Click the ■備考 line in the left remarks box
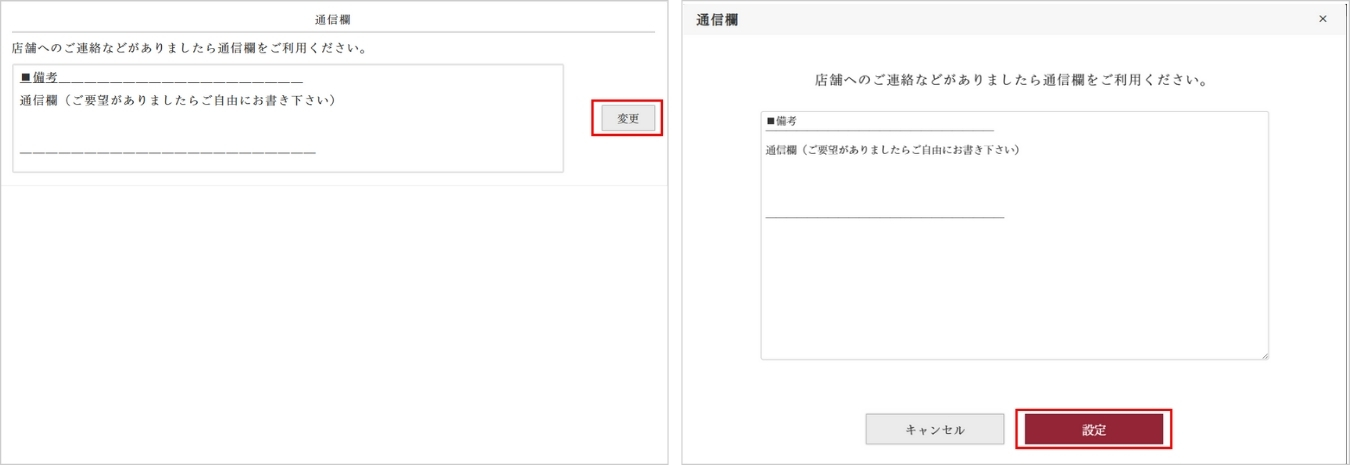This screenshot has height=465, width=1350. (39, 77)
